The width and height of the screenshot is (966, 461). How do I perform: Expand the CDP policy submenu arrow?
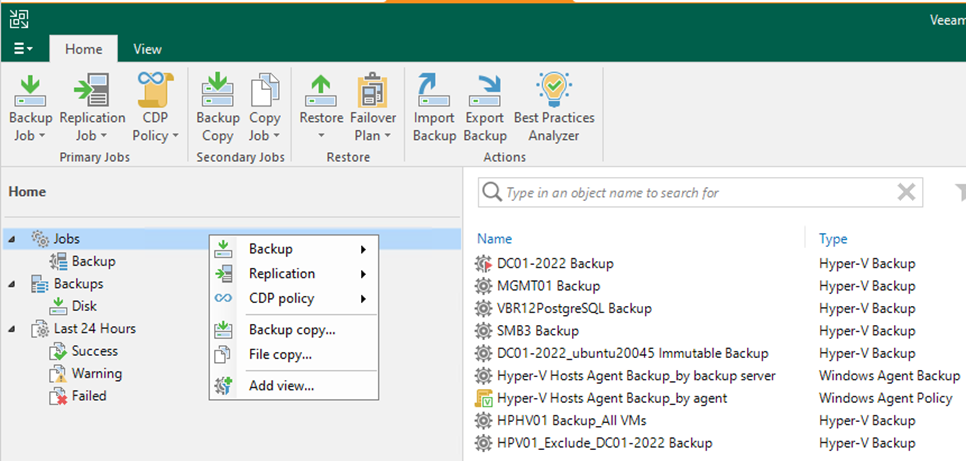point(363,299)
